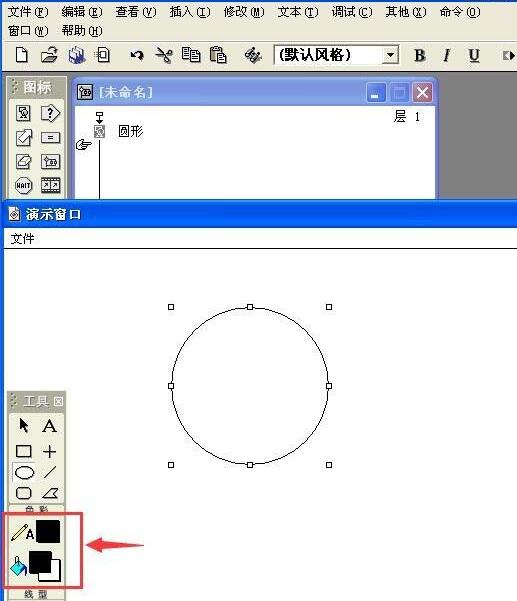This screenshot has height=601, width=517.
Task: Open the 文件 menu in the 演示窗口
Action: click(23, 239)
